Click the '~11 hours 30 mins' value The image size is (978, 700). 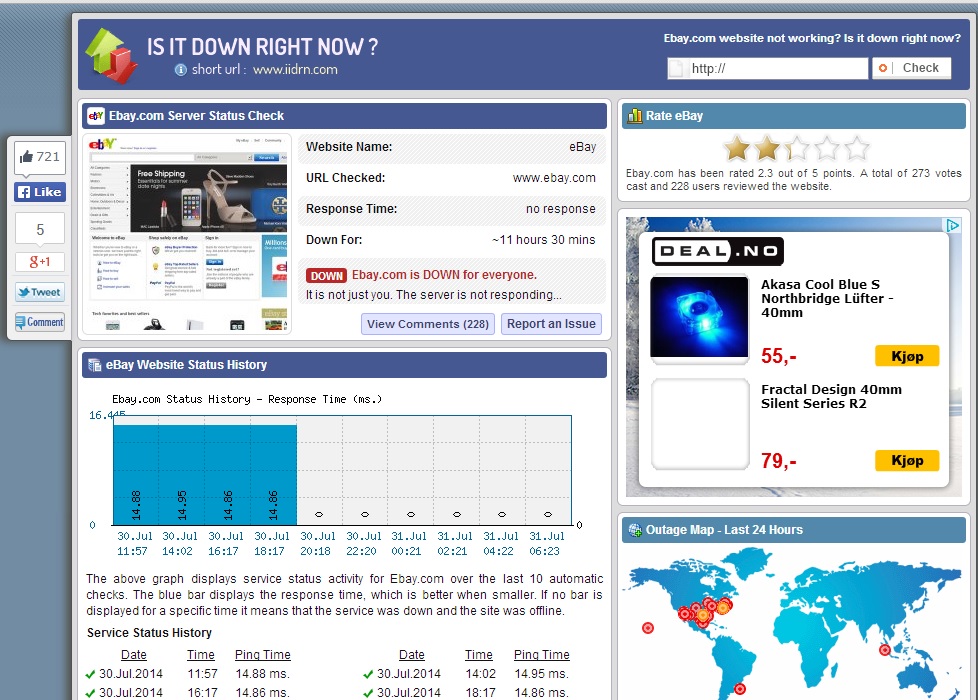click(543, 240)
